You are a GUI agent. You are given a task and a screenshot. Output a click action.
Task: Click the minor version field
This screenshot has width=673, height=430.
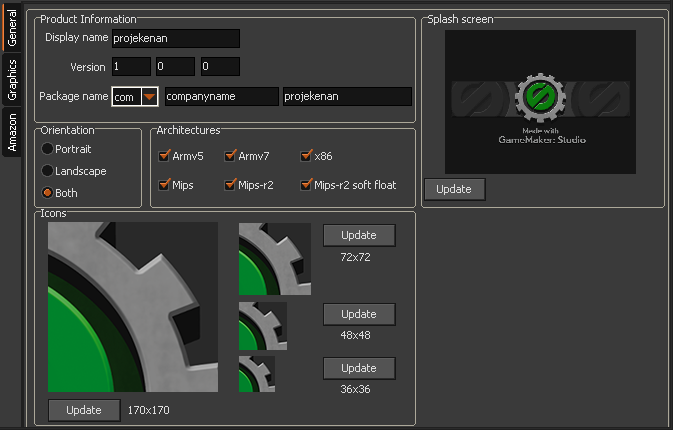coord(176,67)
